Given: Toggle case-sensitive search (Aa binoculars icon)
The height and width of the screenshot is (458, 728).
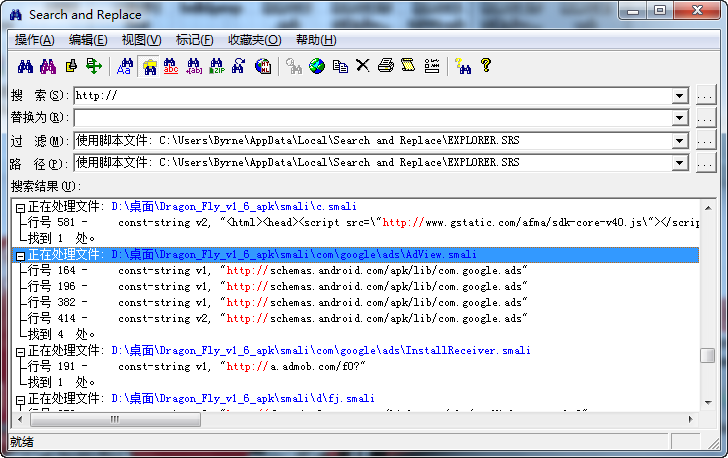Looking at the screenshot, I should [x=124, y=66].
